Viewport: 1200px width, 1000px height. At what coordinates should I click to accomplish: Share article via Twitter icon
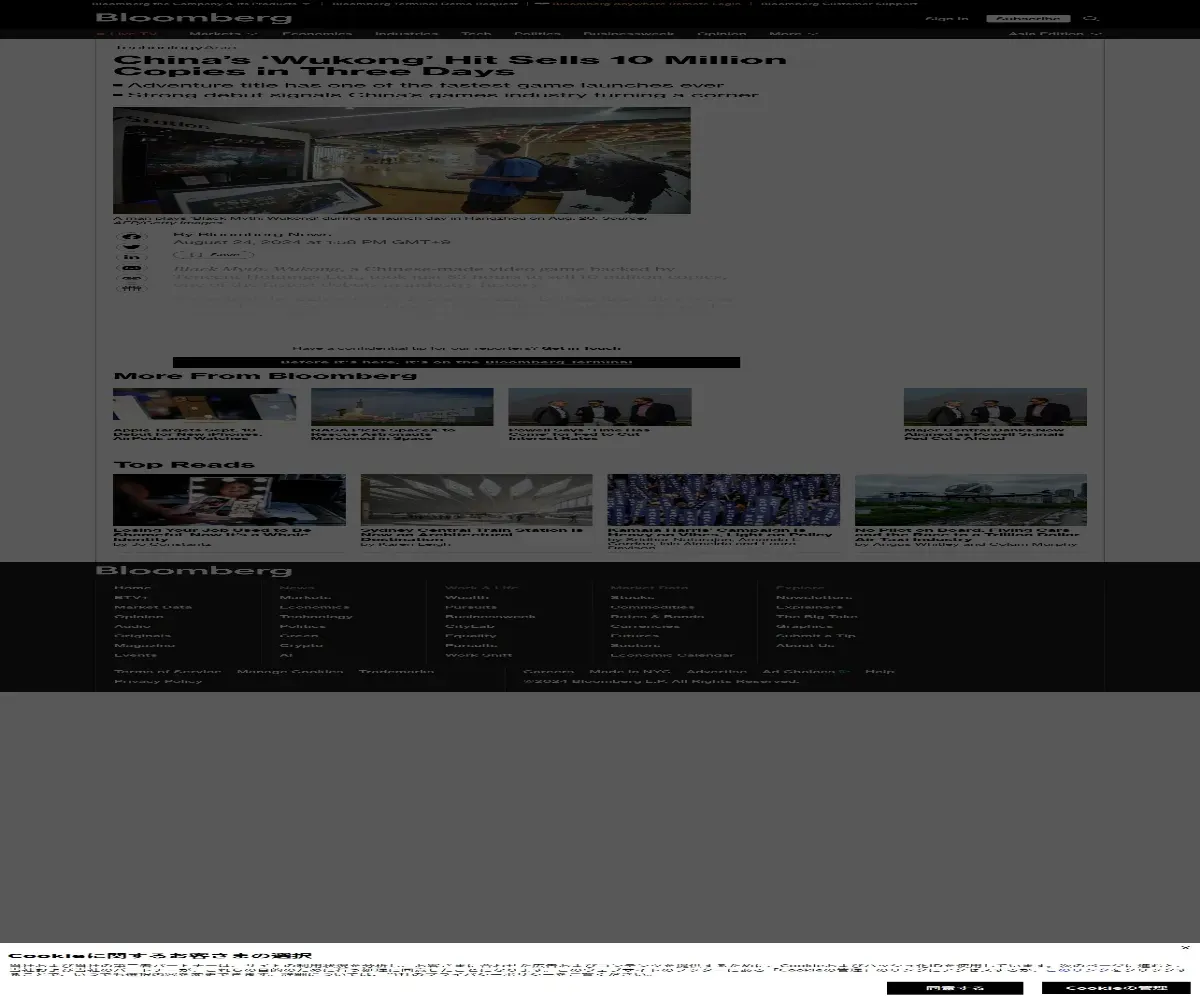pos(132,247)
